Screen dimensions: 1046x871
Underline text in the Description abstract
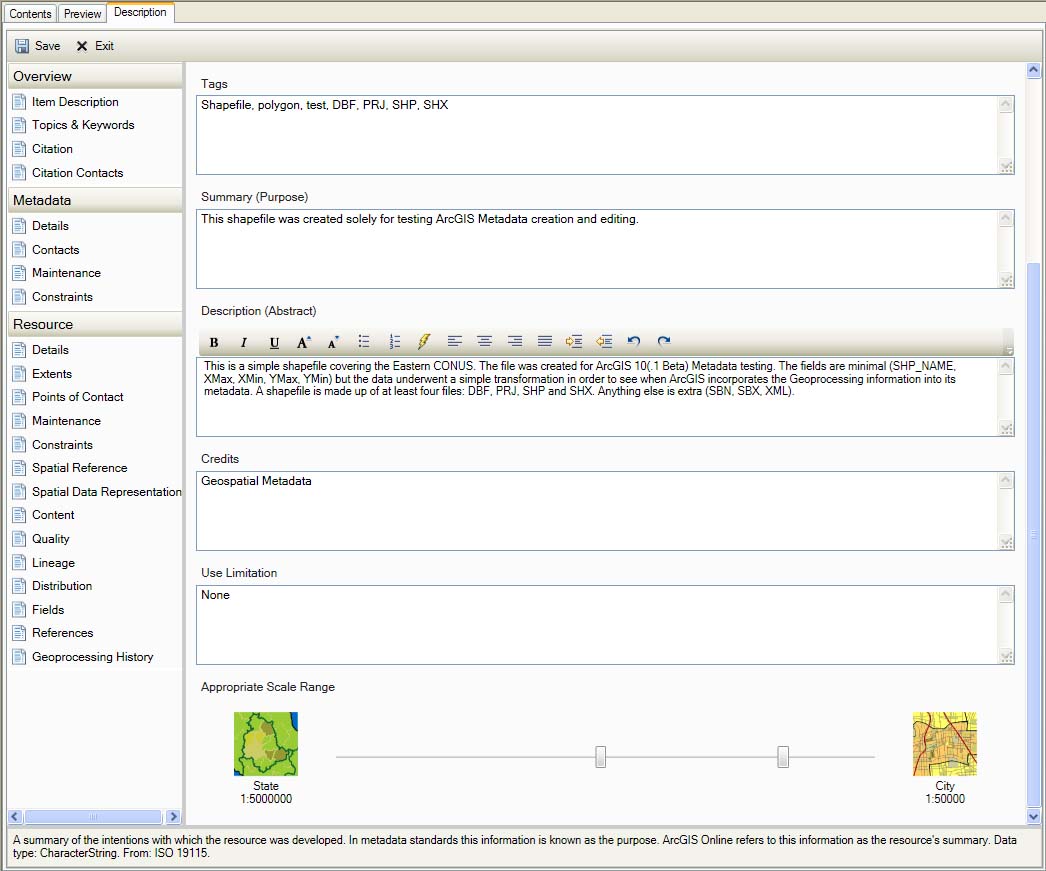pyautogui.click(x=273, y=341)
